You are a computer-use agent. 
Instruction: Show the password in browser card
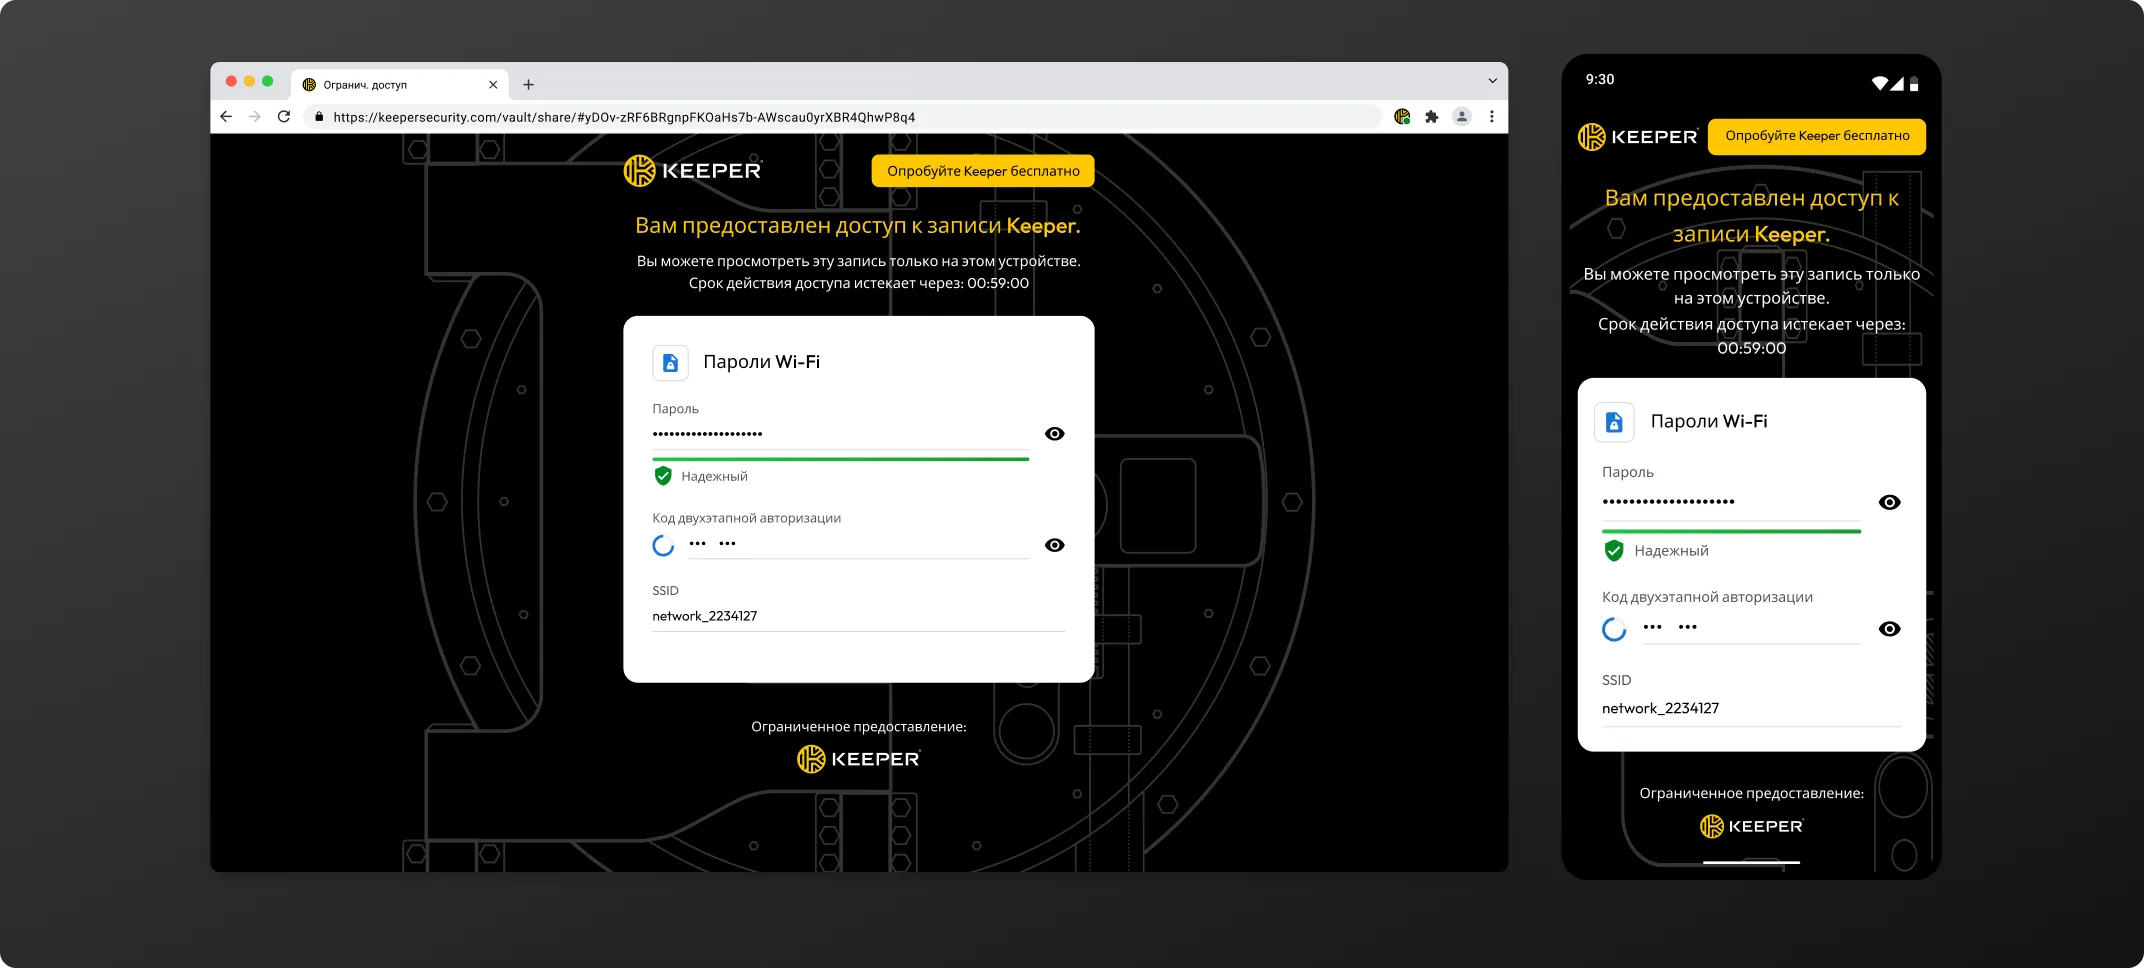(1054, 434)
